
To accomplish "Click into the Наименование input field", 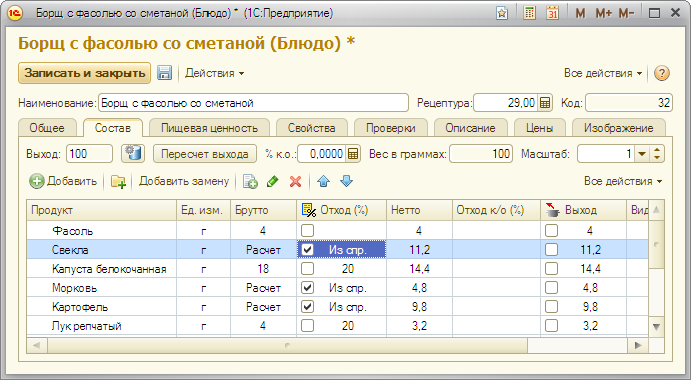I will point(253,103).
